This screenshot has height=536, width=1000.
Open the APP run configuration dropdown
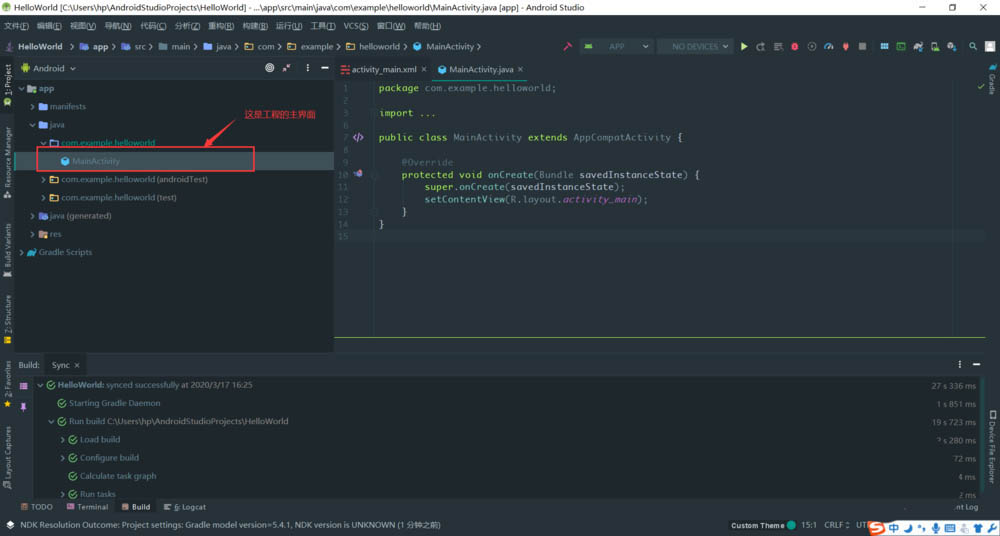[616, 47]
